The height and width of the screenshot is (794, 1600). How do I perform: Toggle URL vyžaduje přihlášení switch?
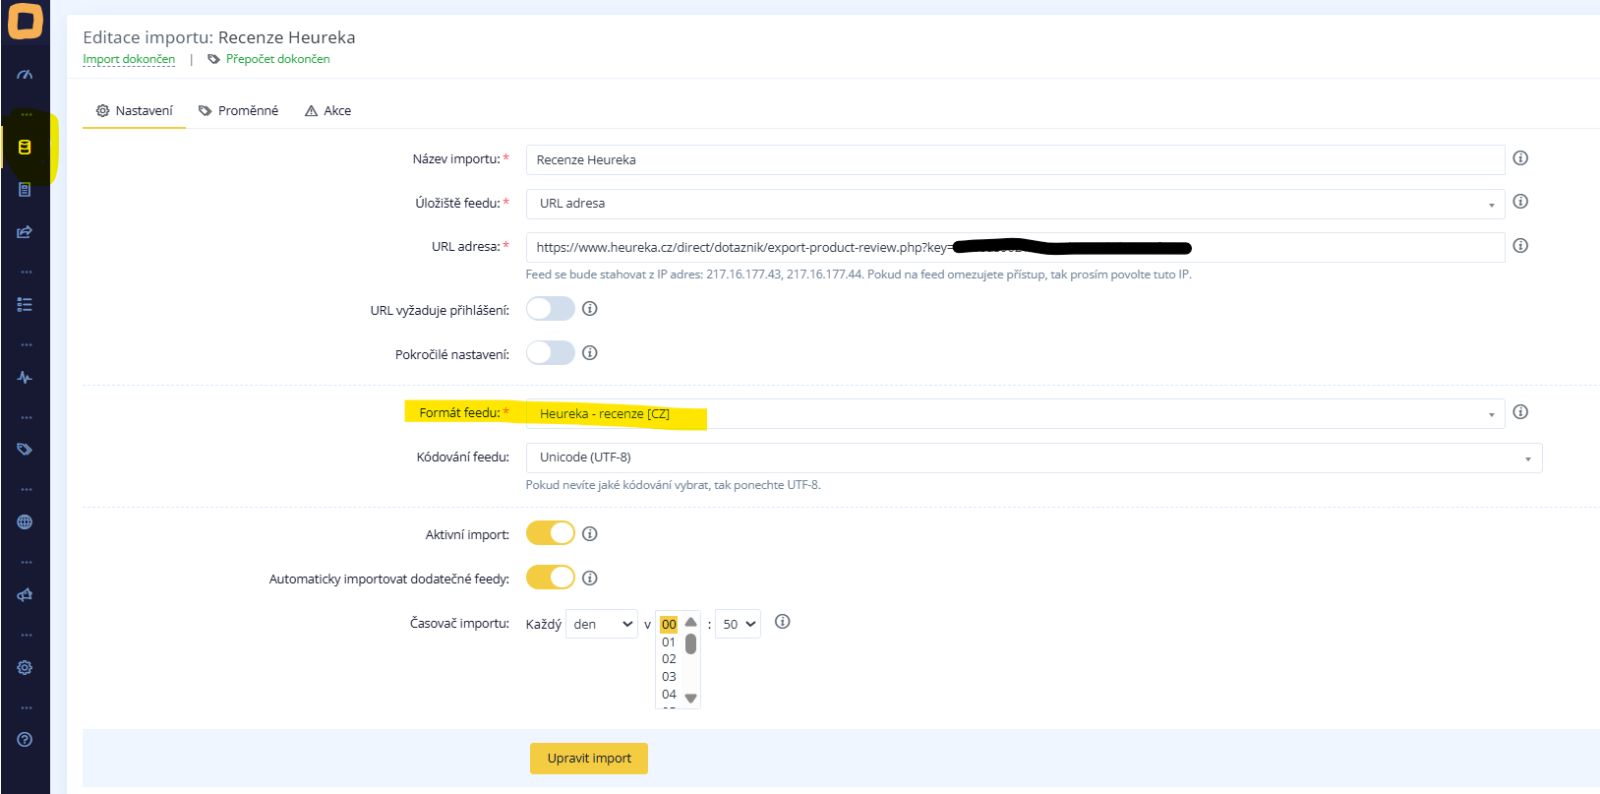(551, 309)
